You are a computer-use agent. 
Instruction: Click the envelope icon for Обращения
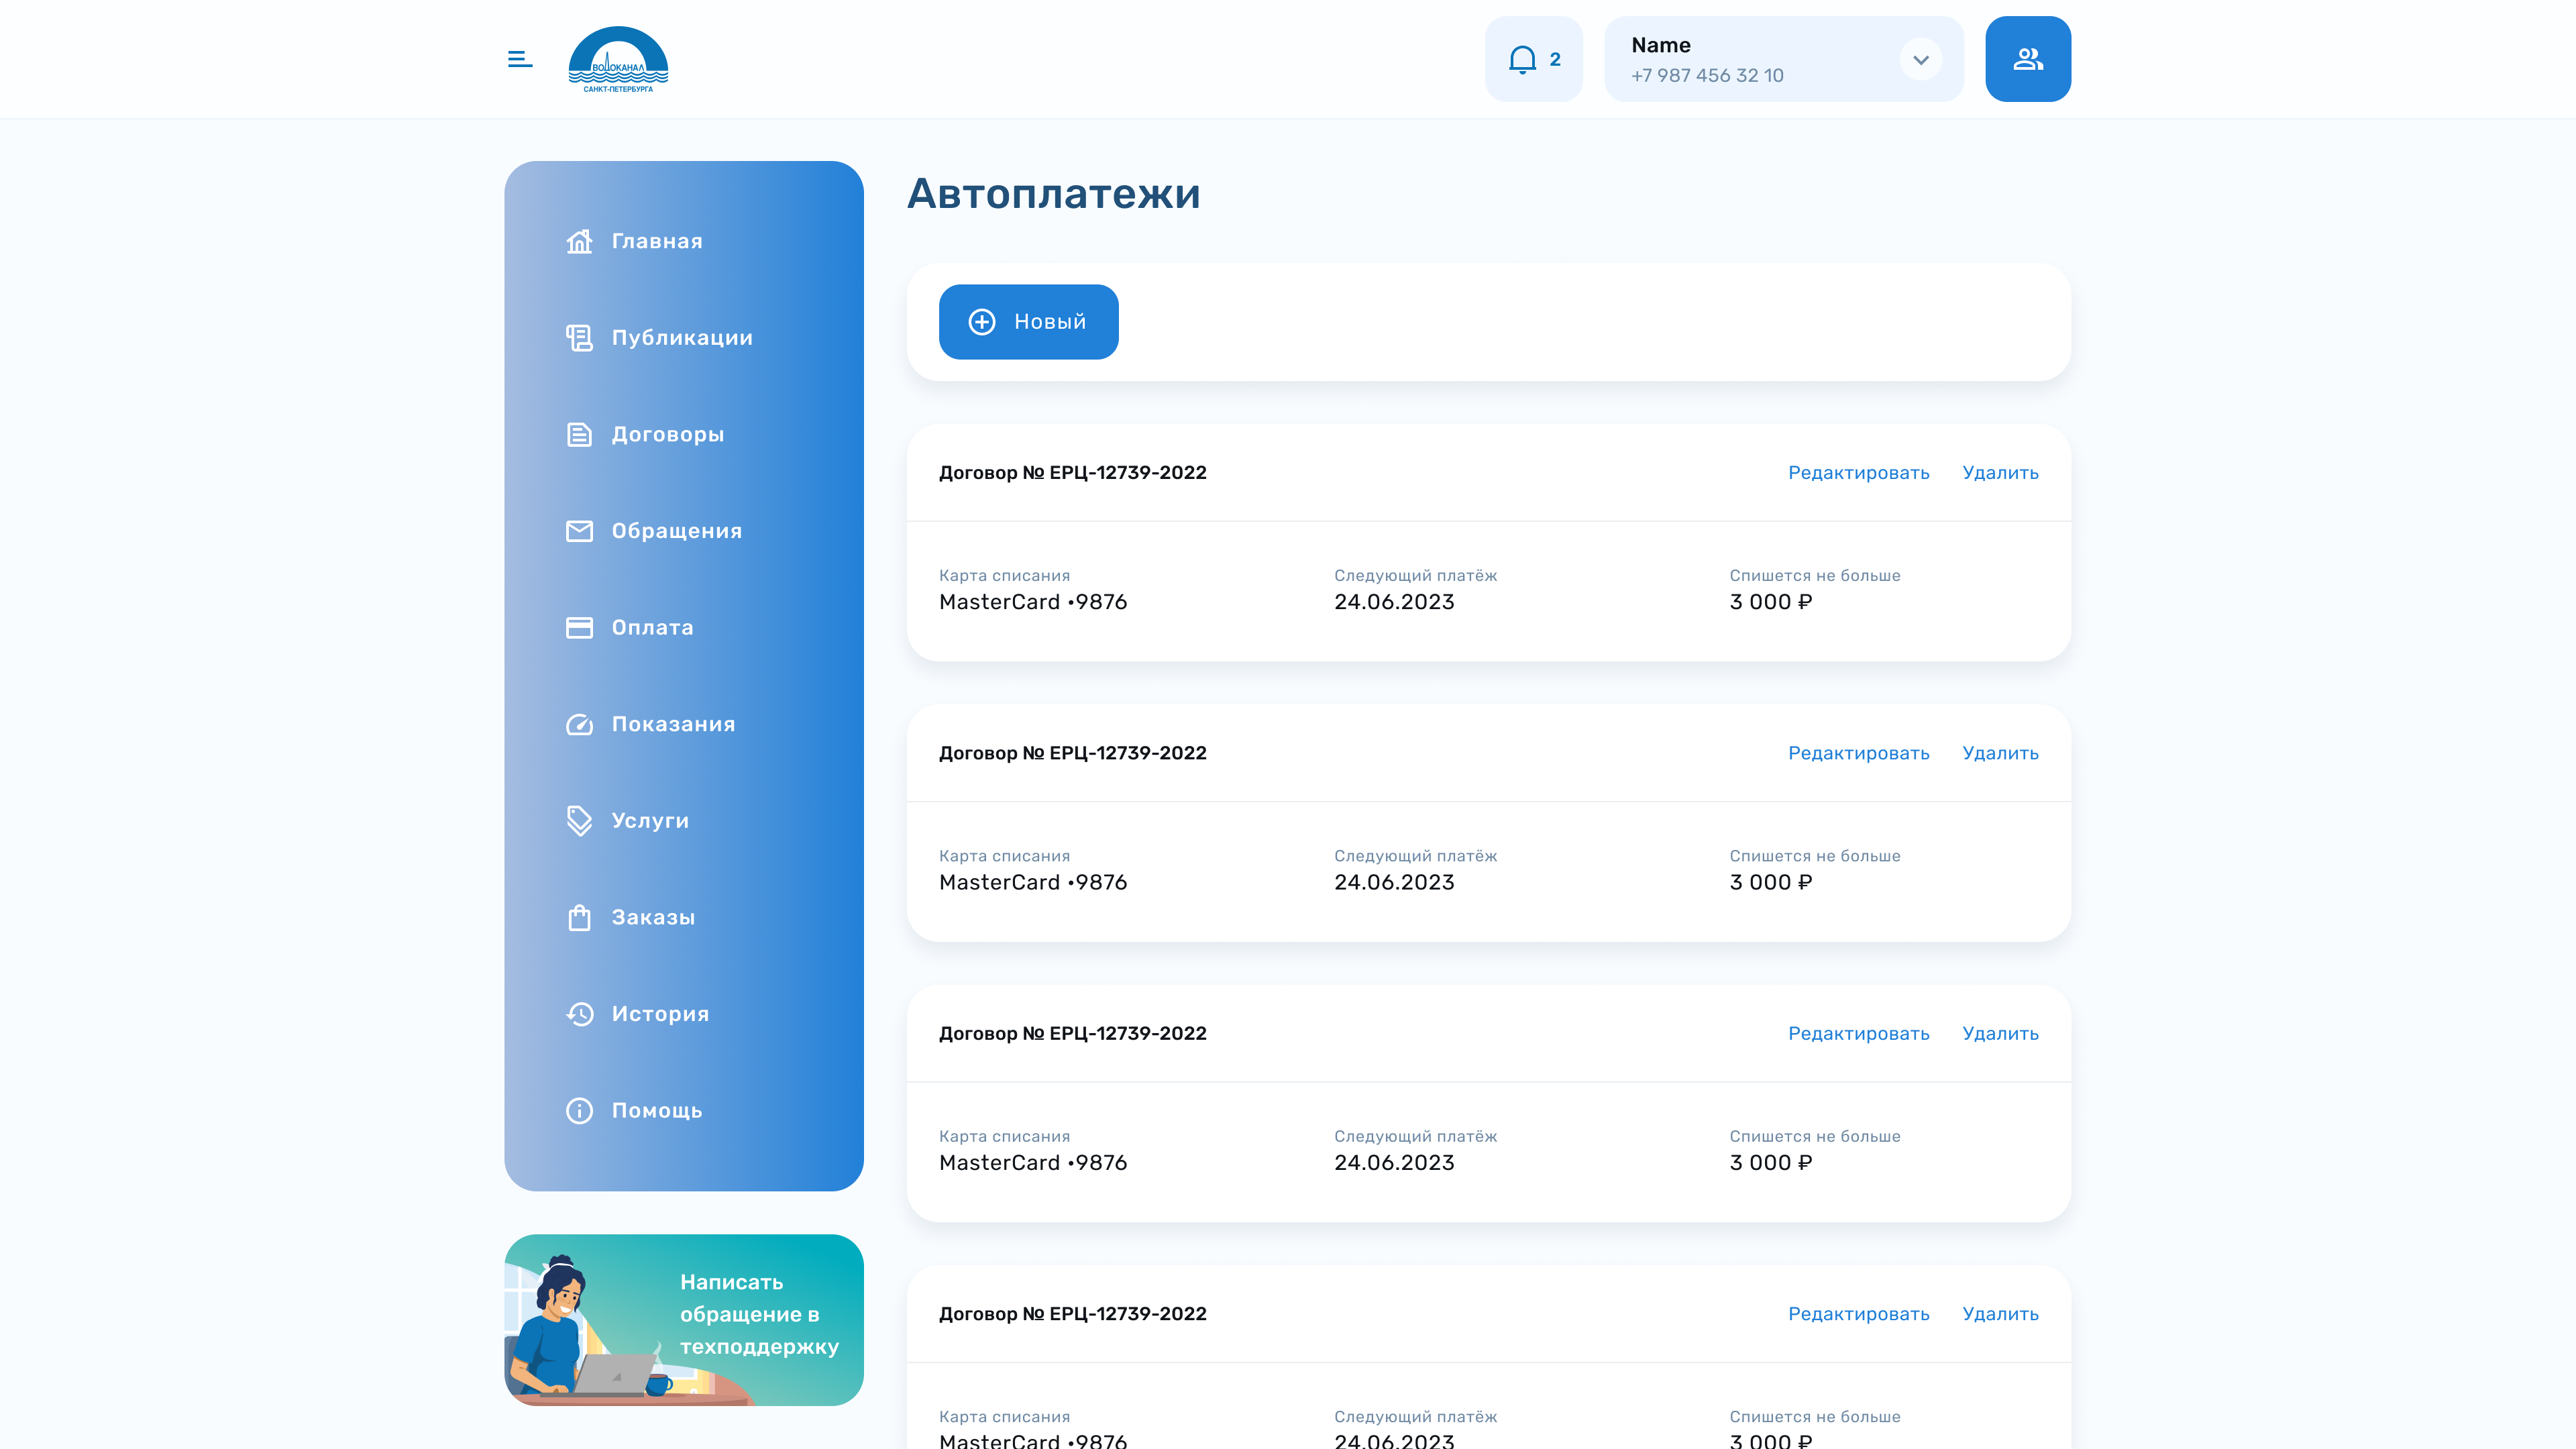579,531
